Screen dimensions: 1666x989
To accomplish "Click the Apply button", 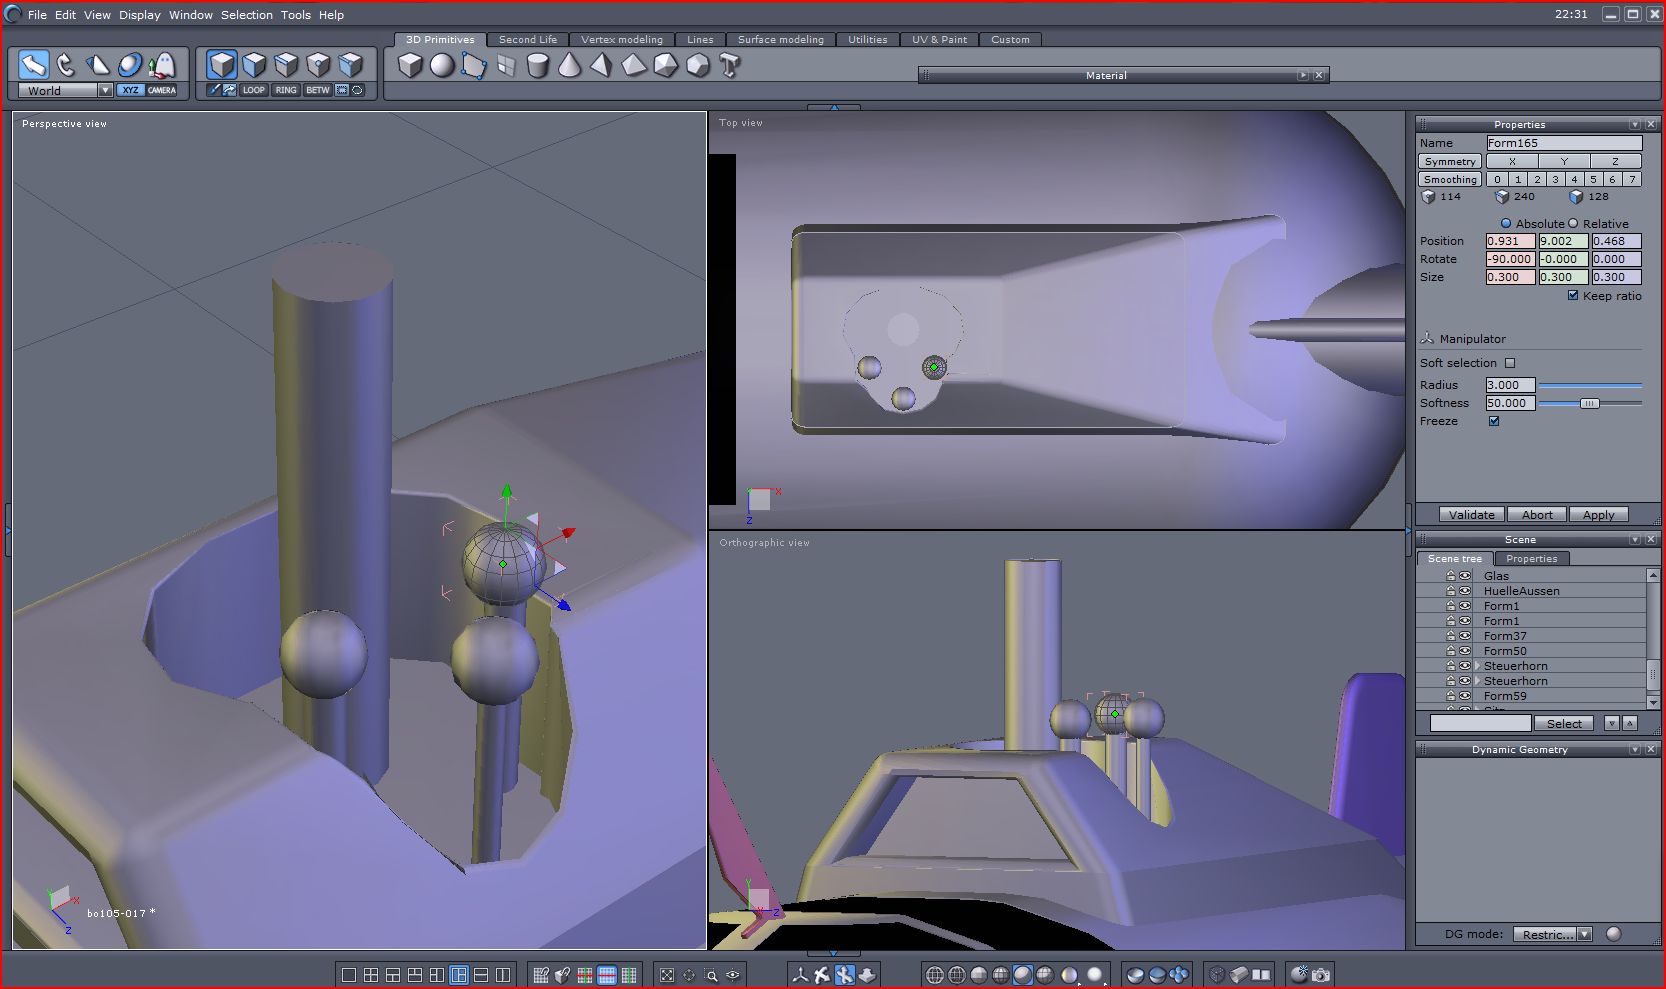I will click(x=1598, y=515).
